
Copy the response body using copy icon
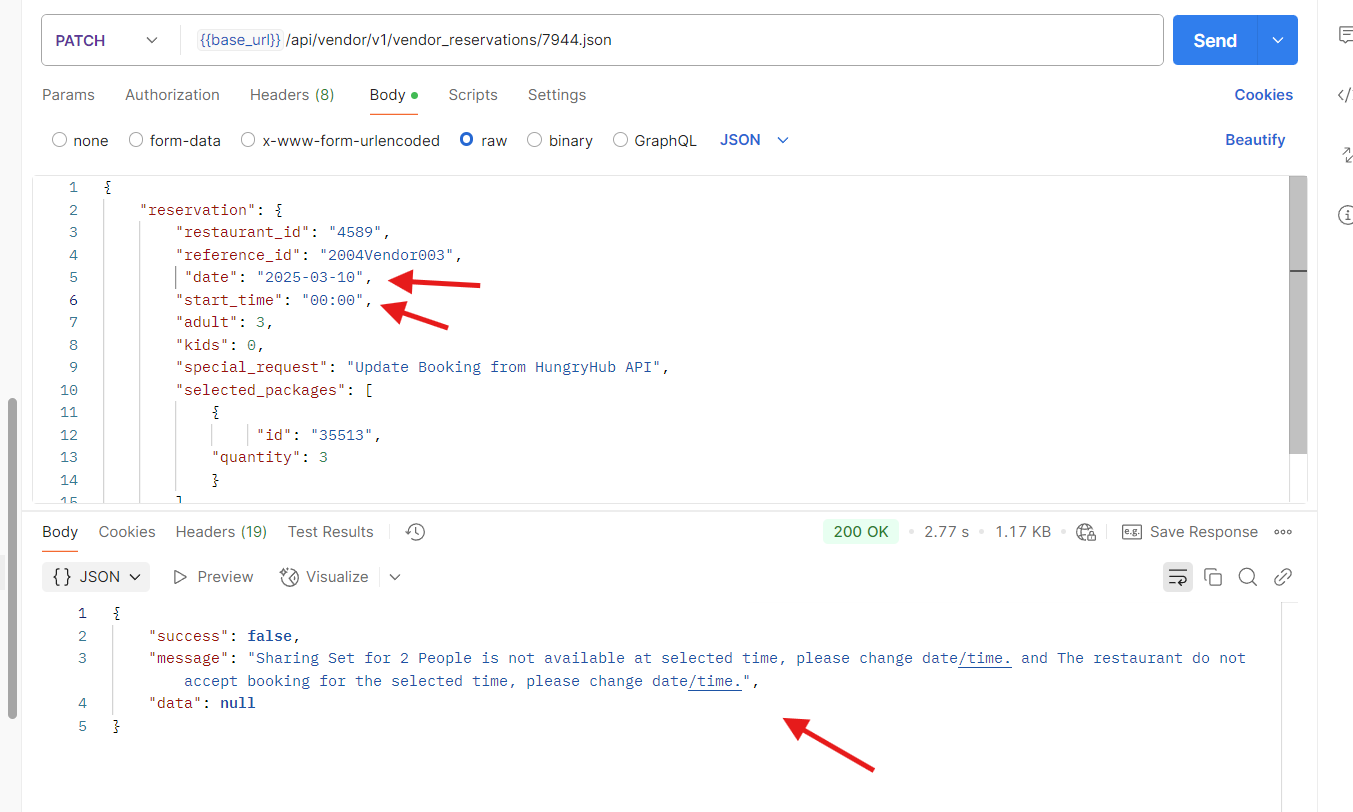coord(1213,577)
